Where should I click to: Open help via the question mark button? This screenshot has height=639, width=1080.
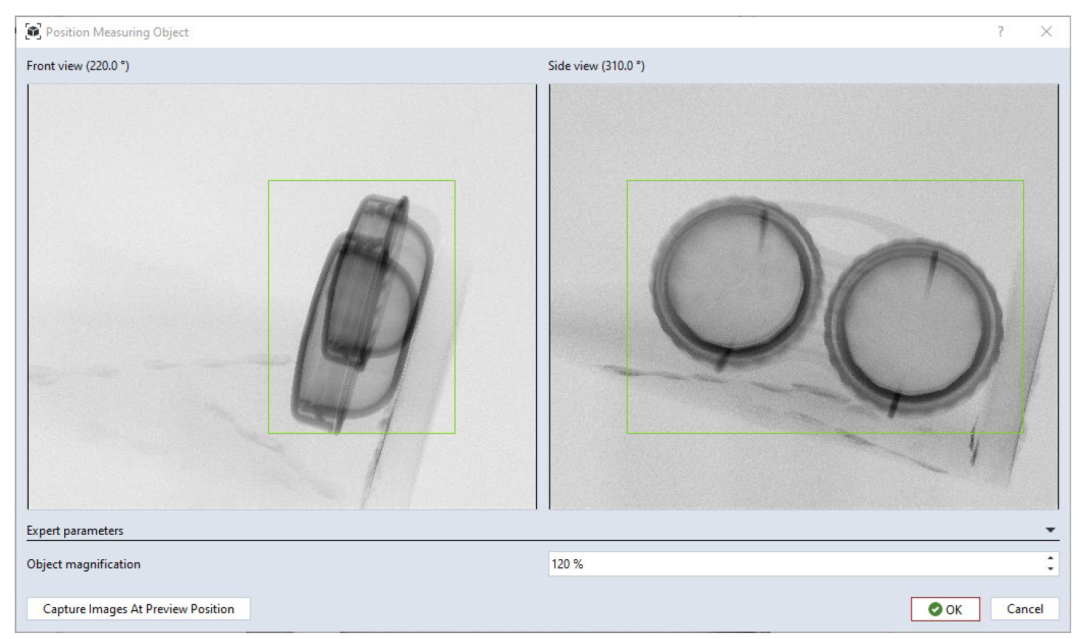click(x=1000, y=32)
